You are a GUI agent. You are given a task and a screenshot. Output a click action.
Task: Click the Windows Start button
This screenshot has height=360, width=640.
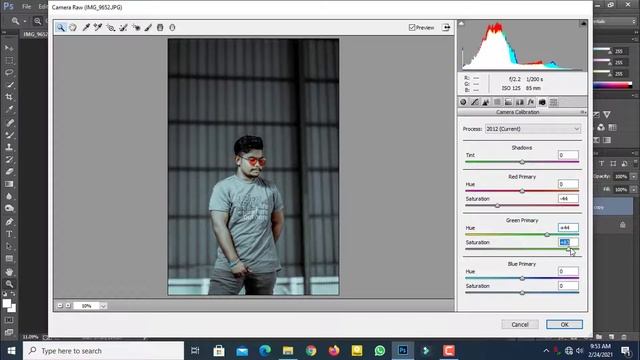11,351
